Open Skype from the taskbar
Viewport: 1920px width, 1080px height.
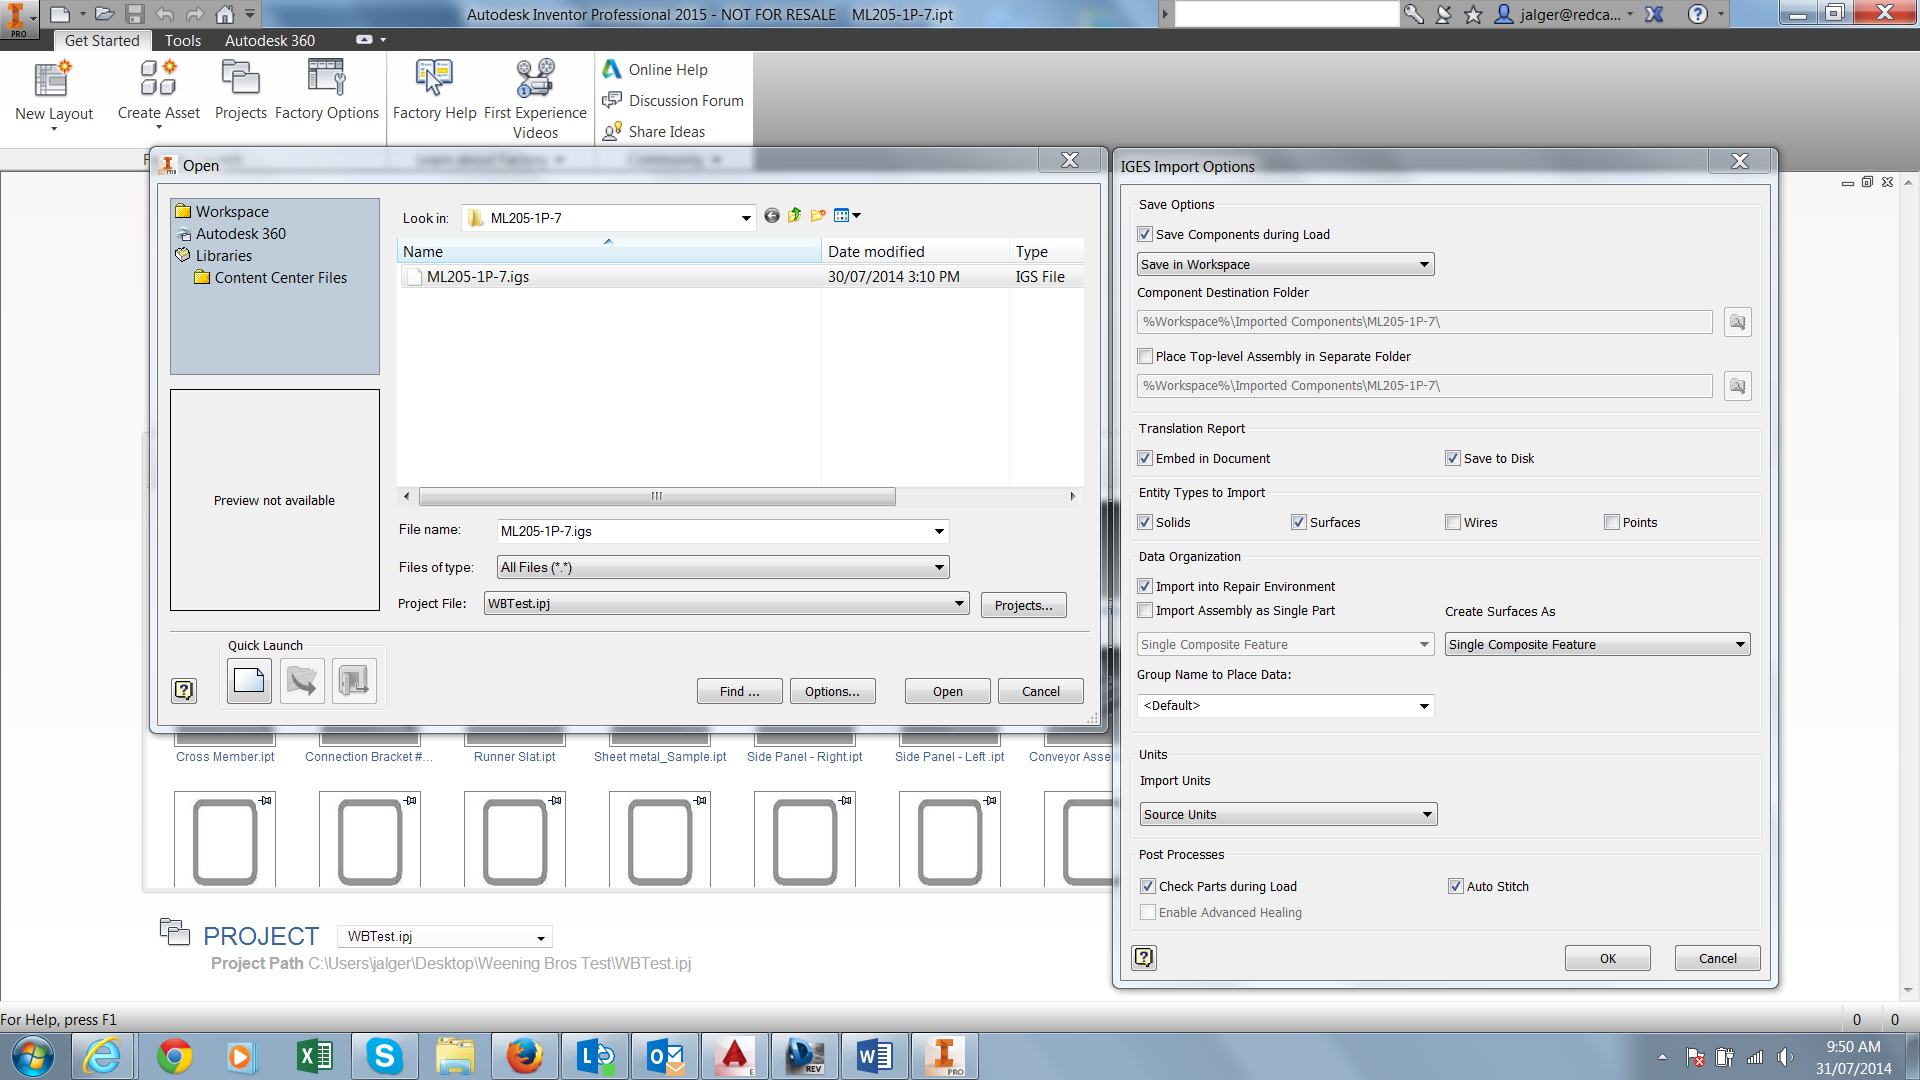tap(384, 1056)
